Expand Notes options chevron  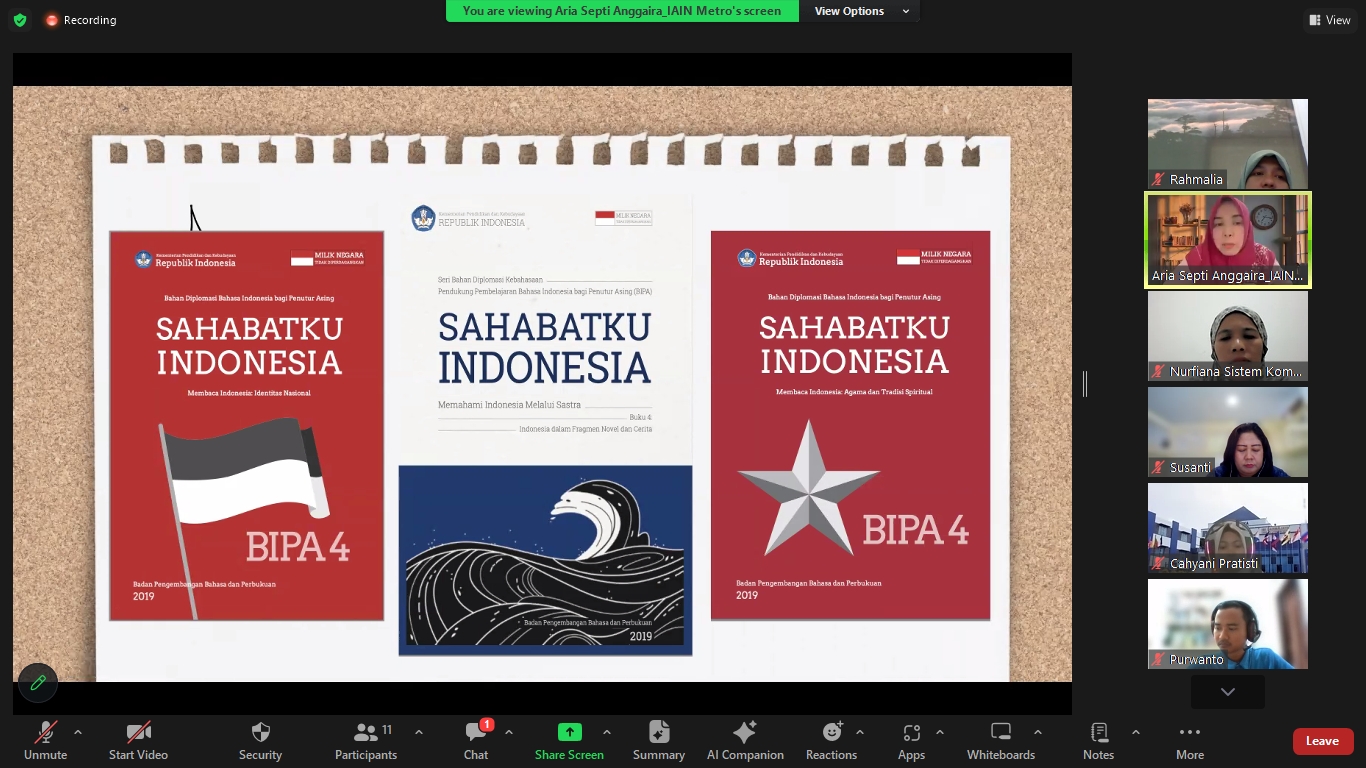point(1135,732)
